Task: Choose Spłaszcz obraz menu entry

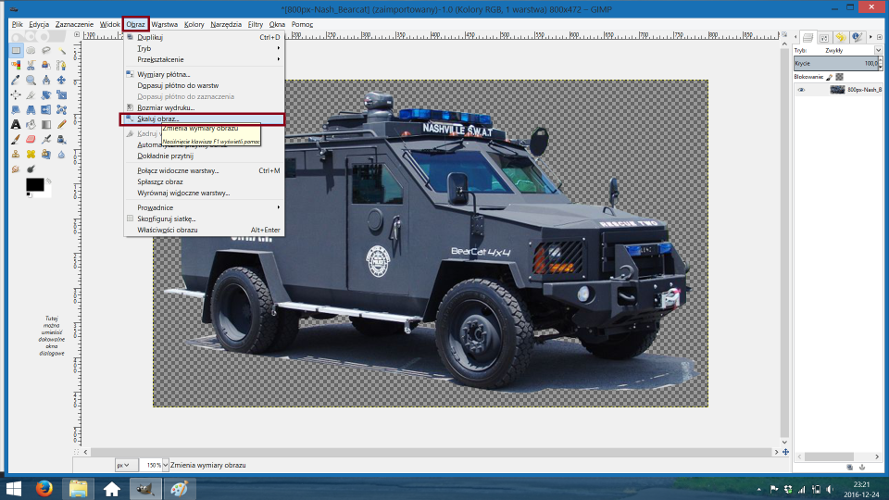Action: [204, 182]
